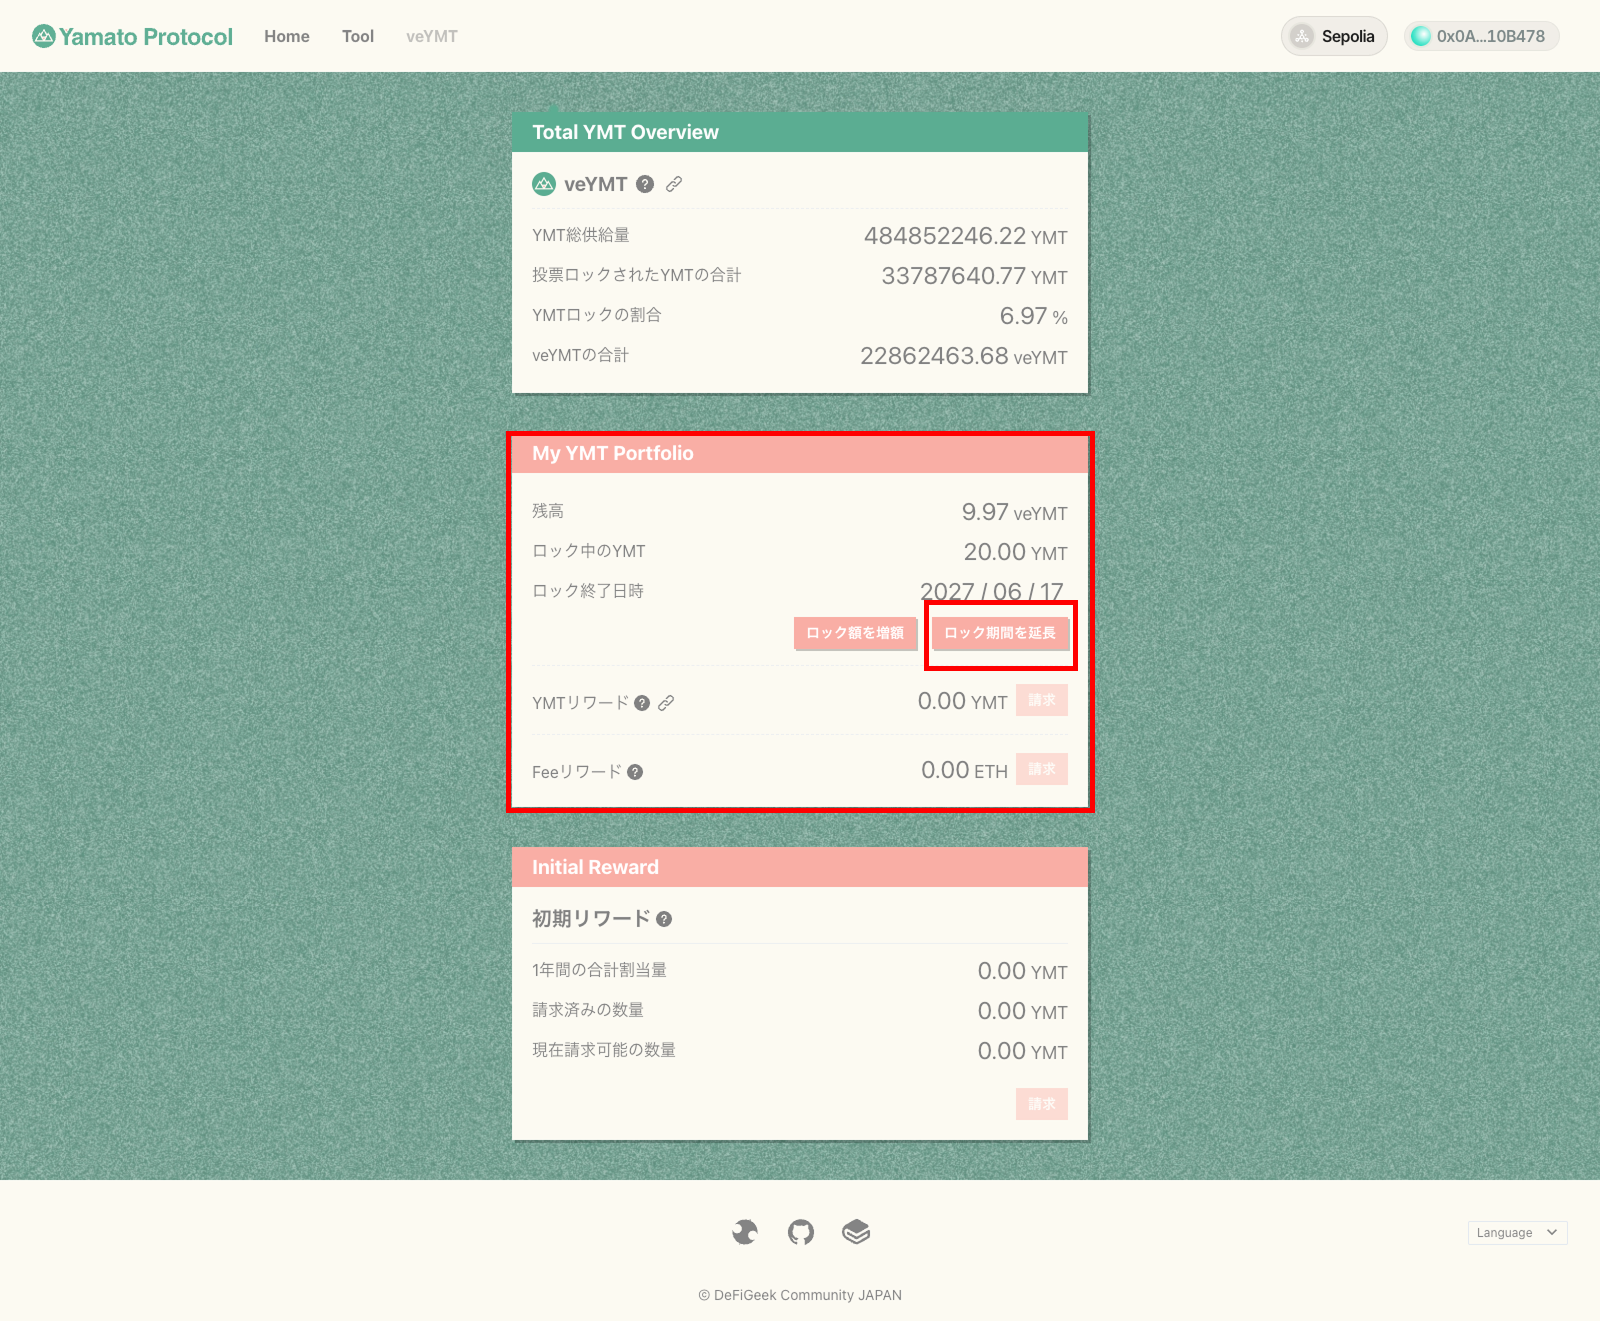This screenshot has height=1321, width=1600.
Task: Open the DeFiGeek community icon in footer
Action: tap(745, 1232)
